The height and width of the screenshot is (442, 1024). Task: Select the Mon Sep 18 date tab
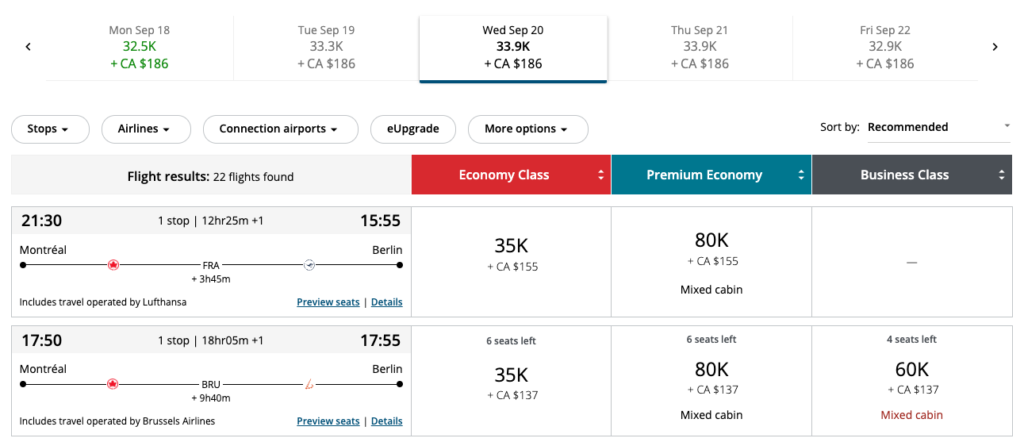(139, 46)
